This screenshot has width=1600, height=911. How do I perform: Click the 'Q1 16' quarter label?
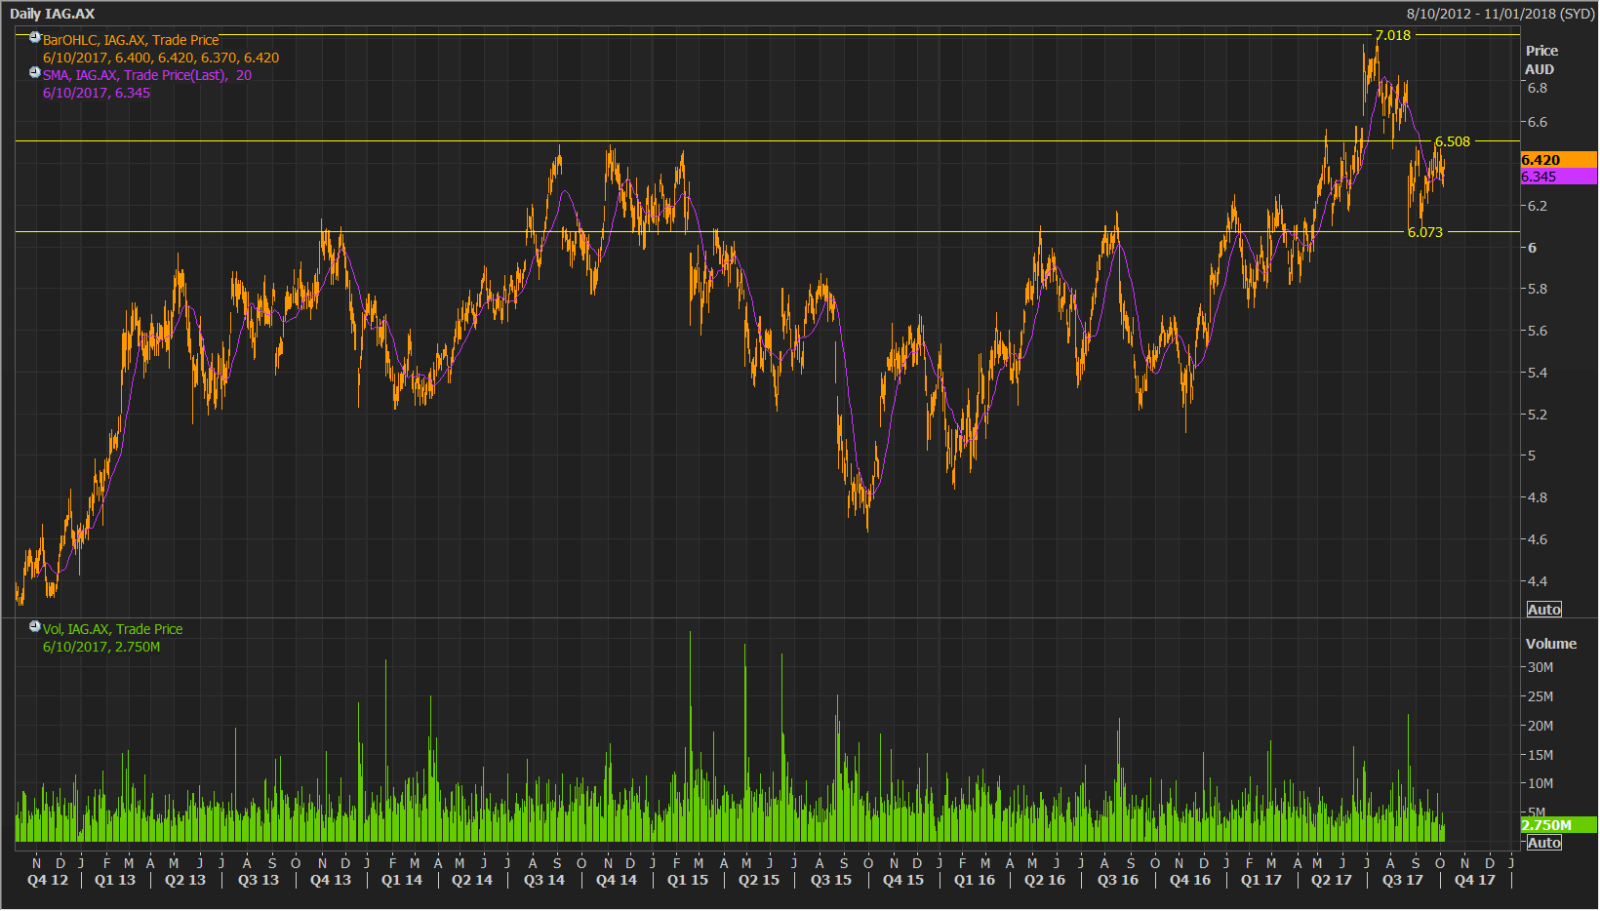click(x=974, y=881)
